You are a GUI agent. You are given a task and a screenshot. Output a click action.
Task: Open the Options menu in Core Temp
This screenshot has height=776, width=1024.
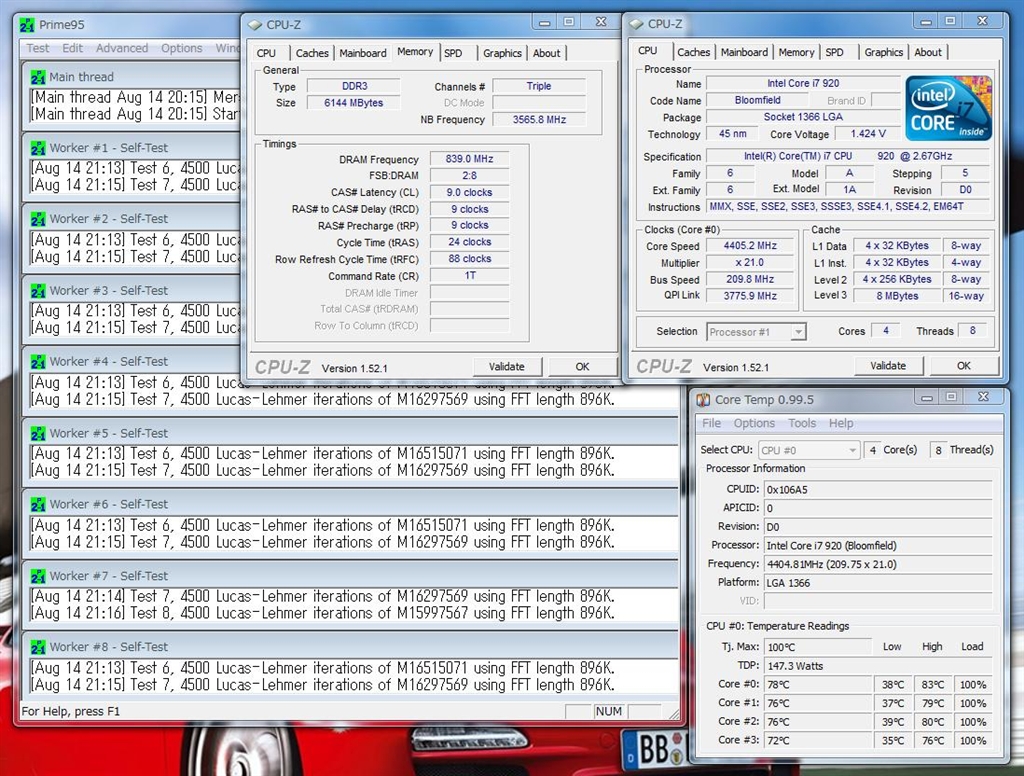pyautogui.click(x=754, y=424)
